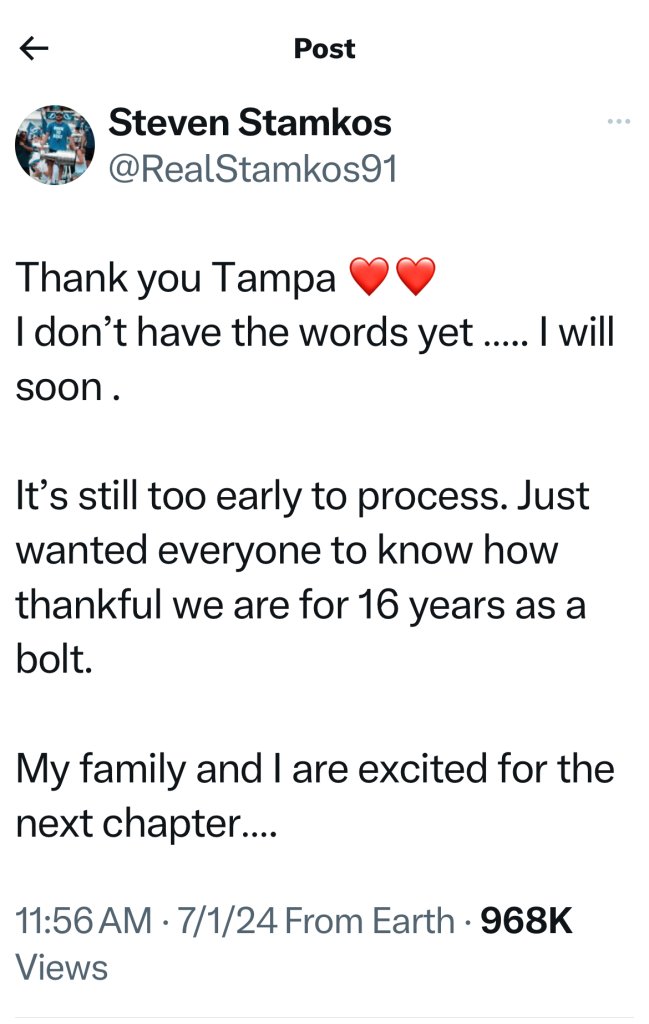Click the first red heart emoji
The image size is (649, 1024).
(370, 277)
